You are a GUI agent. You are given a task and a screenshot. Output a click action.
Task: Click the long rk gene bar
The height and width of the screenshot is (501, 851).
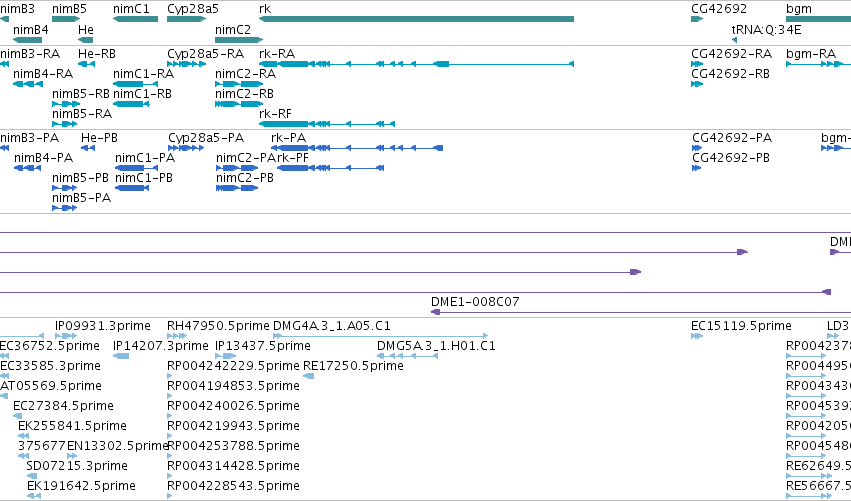(x=416, y=19)
